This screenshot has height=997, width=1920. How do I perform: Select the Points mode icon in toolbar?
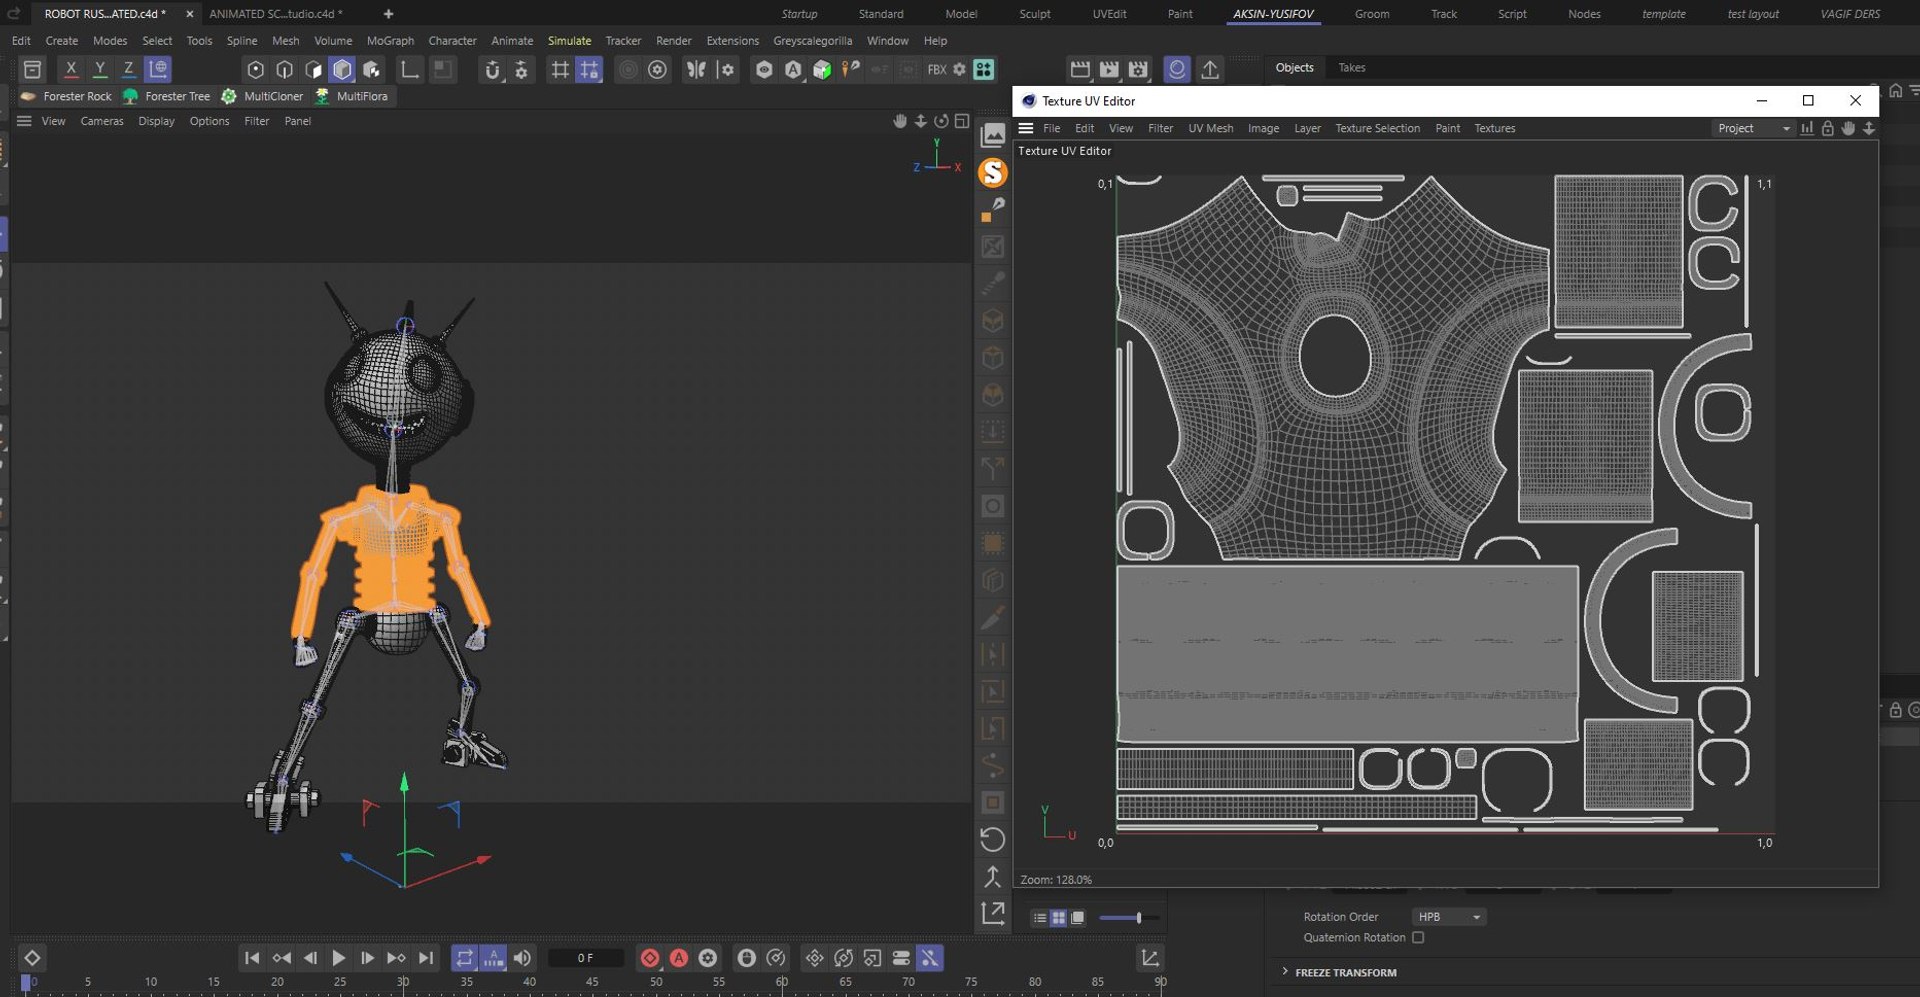click(x=256, y=69)
